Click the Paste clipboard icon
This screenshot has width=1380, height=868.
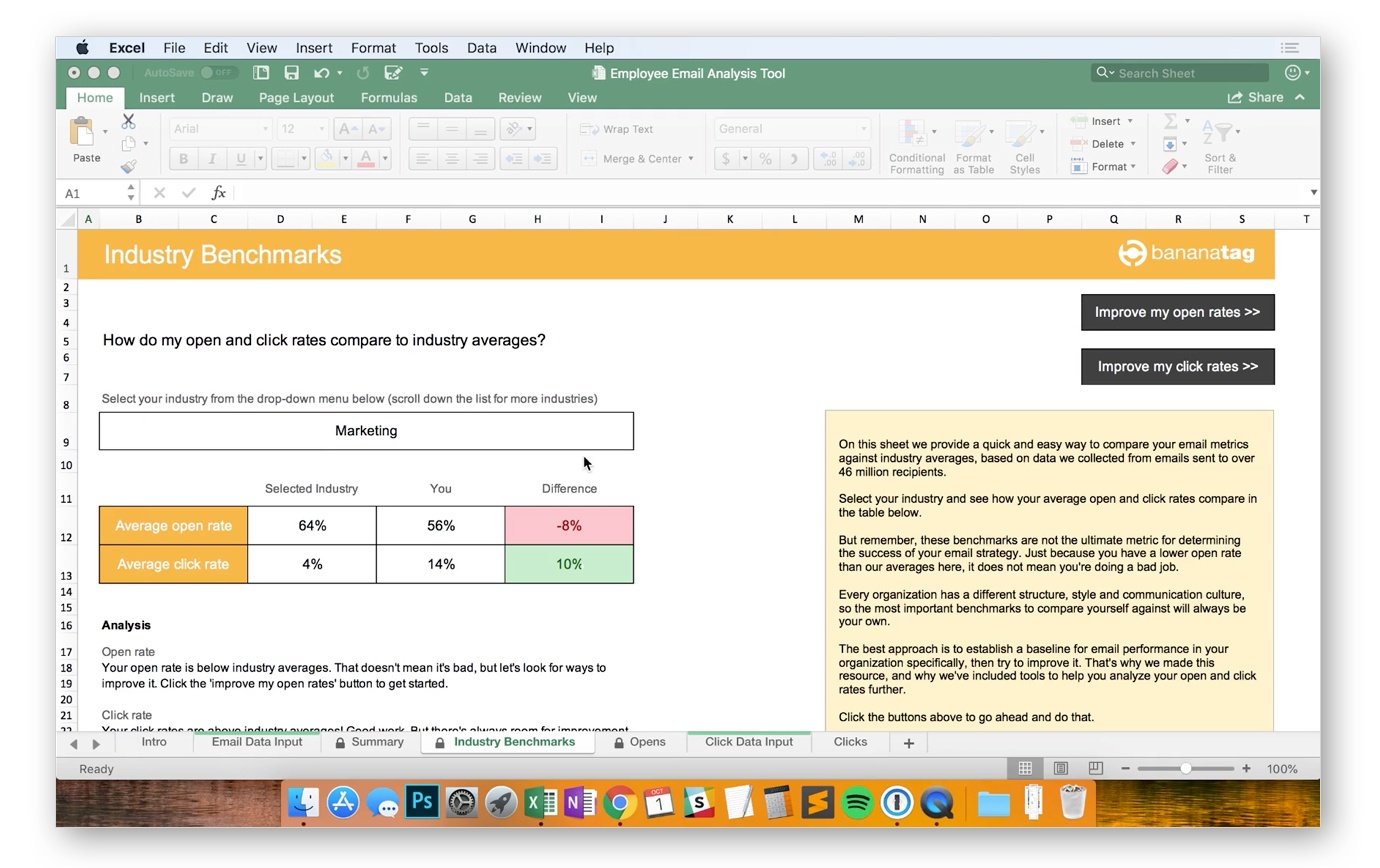click(x=82, y=131)
